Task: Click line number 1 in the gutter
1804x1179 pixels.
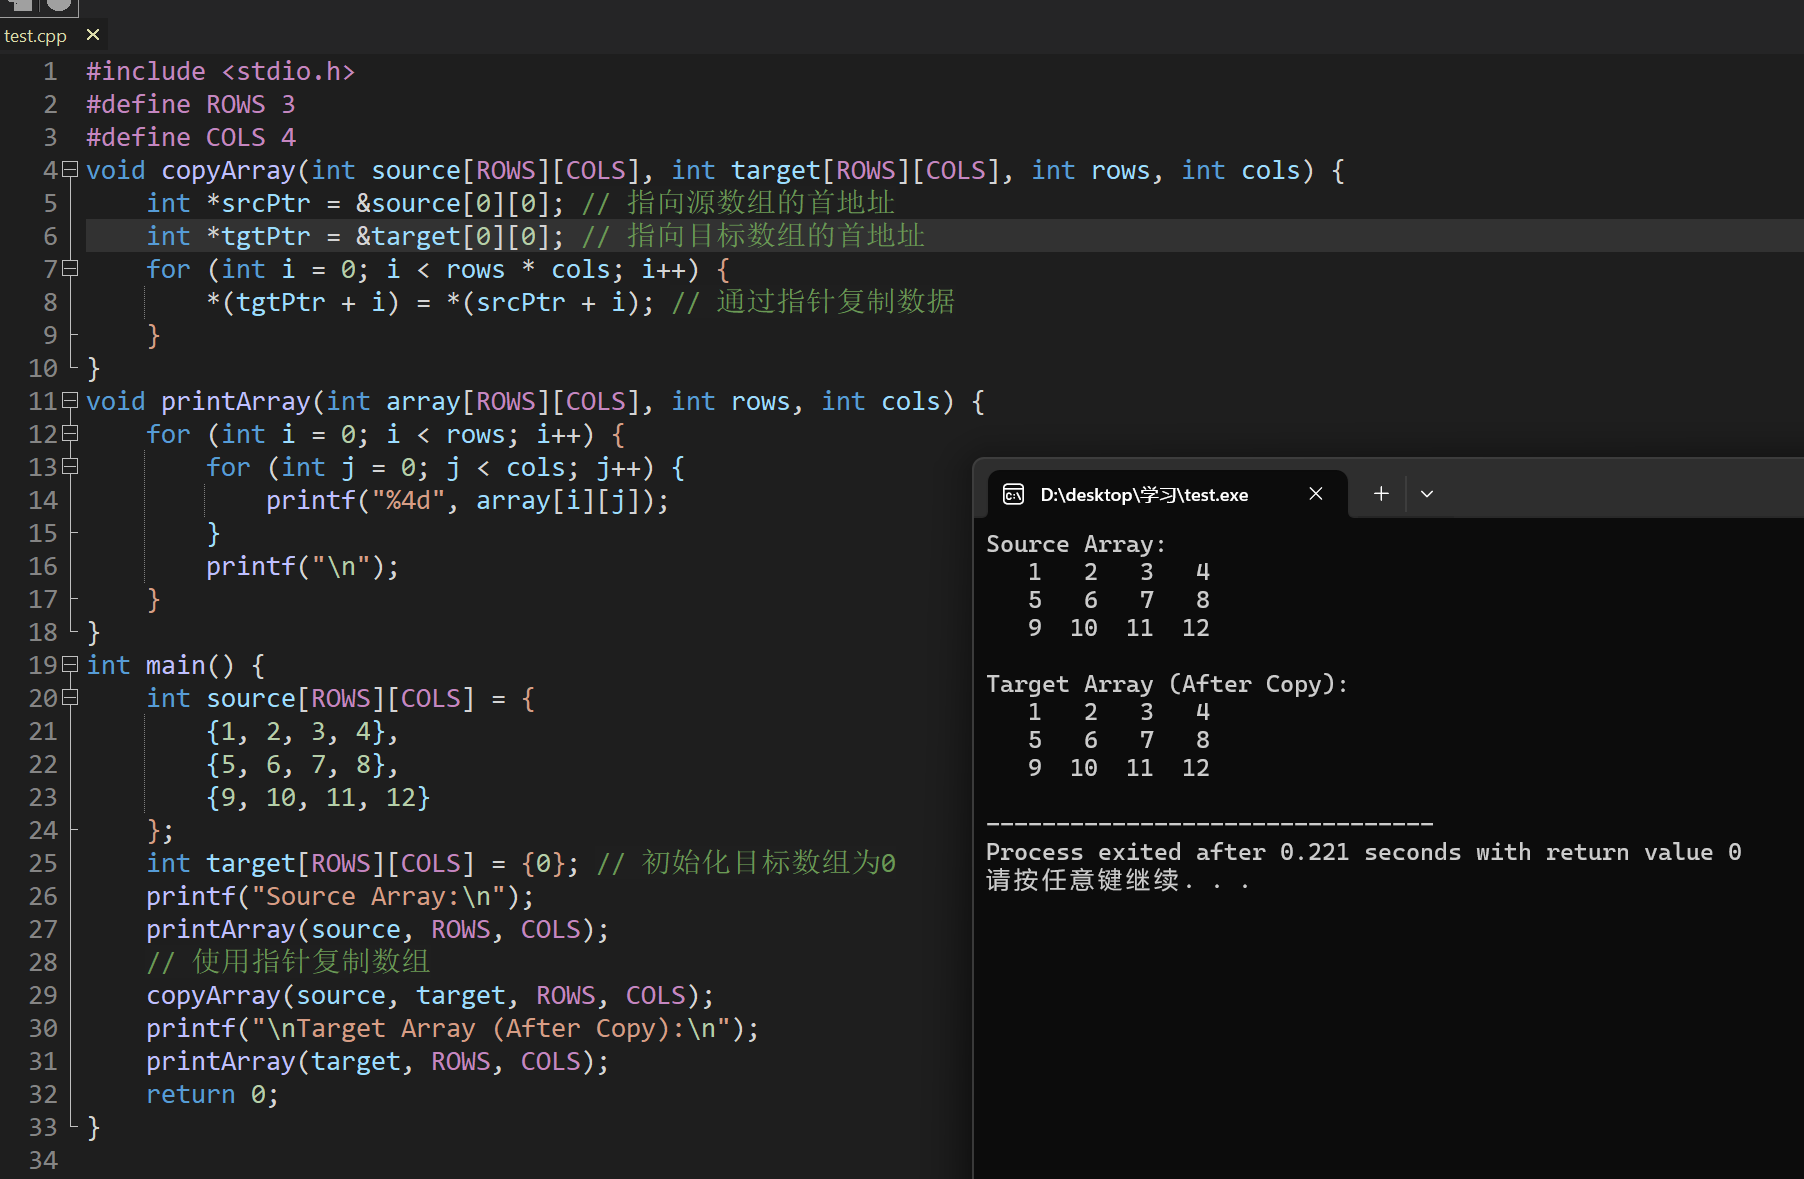Action: (50, 72)
